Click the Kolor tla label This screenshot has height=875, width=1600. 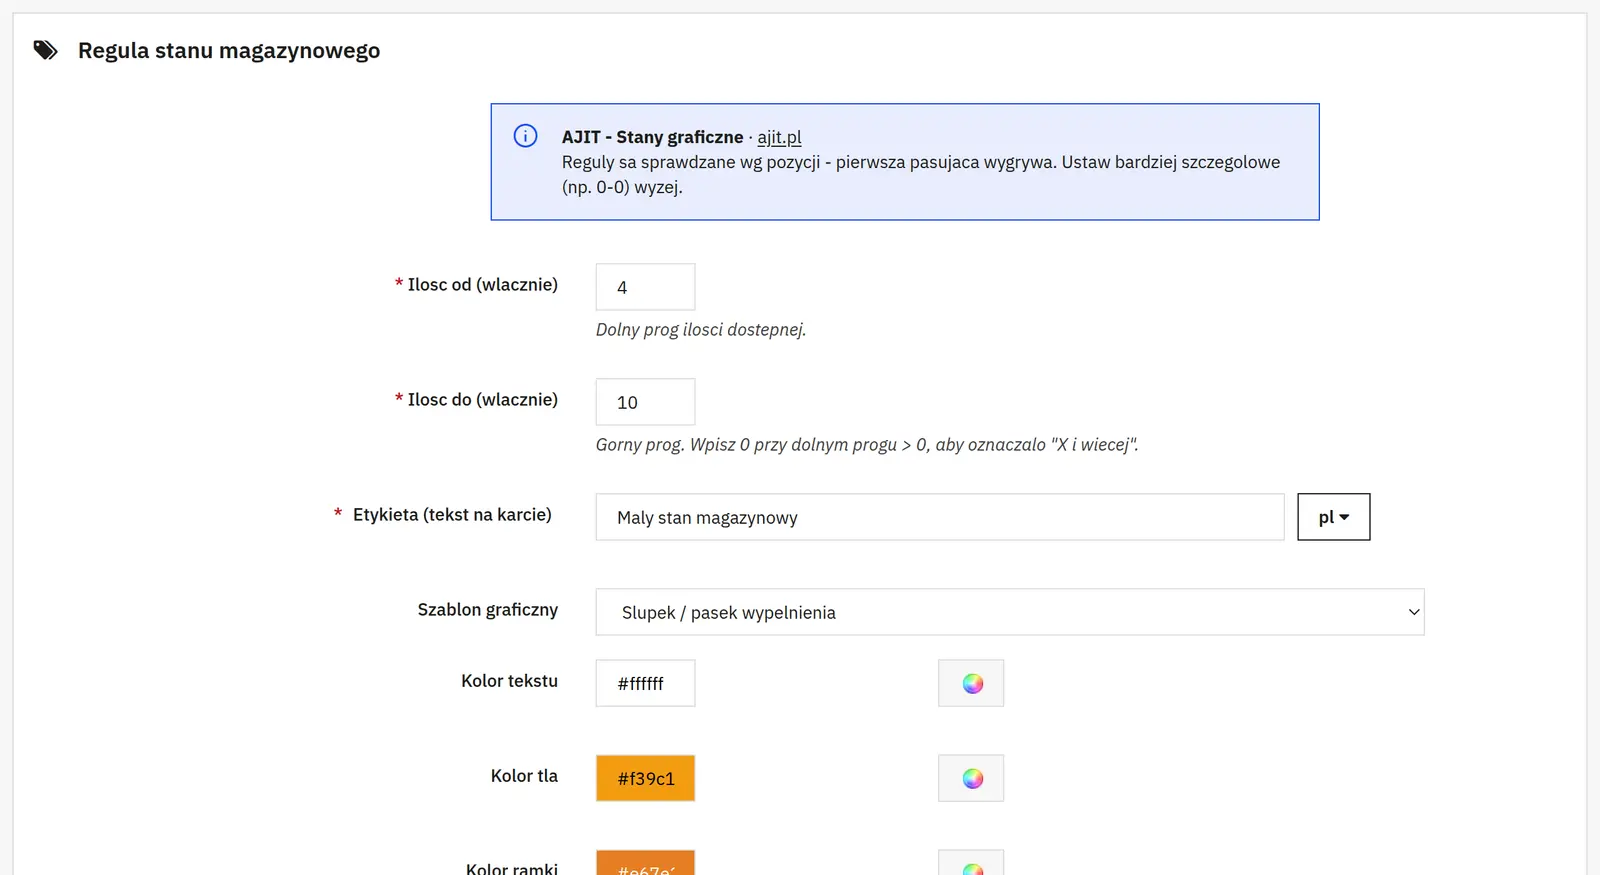(524, 776)
